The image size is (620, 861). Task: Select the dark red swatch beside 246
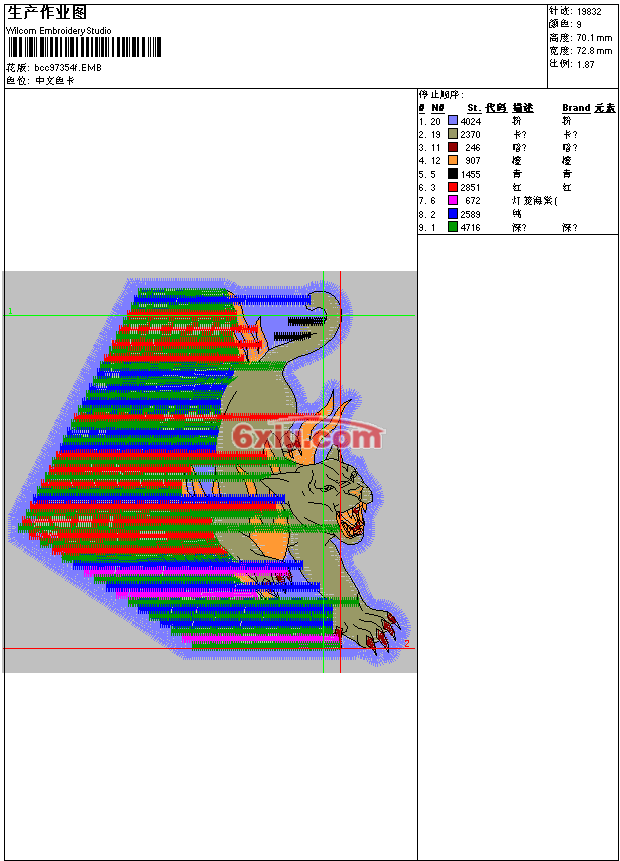coord(453,147)
